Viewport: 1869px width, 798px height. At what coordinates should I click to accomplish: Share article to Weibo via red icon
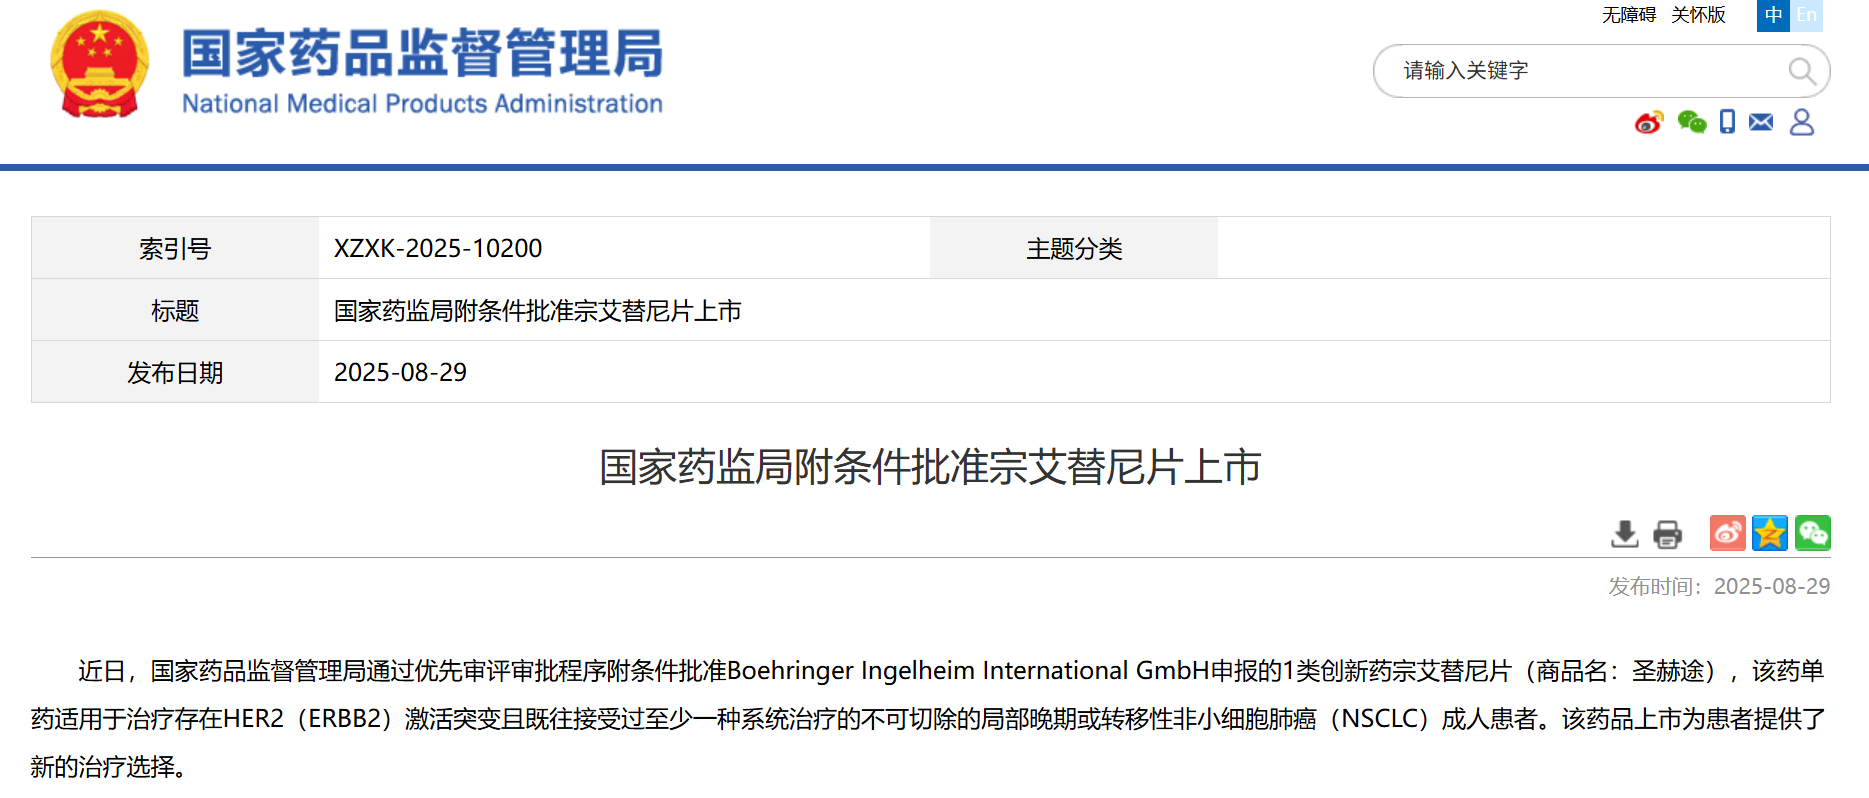pyautogui.click(x=1727, y=534)
